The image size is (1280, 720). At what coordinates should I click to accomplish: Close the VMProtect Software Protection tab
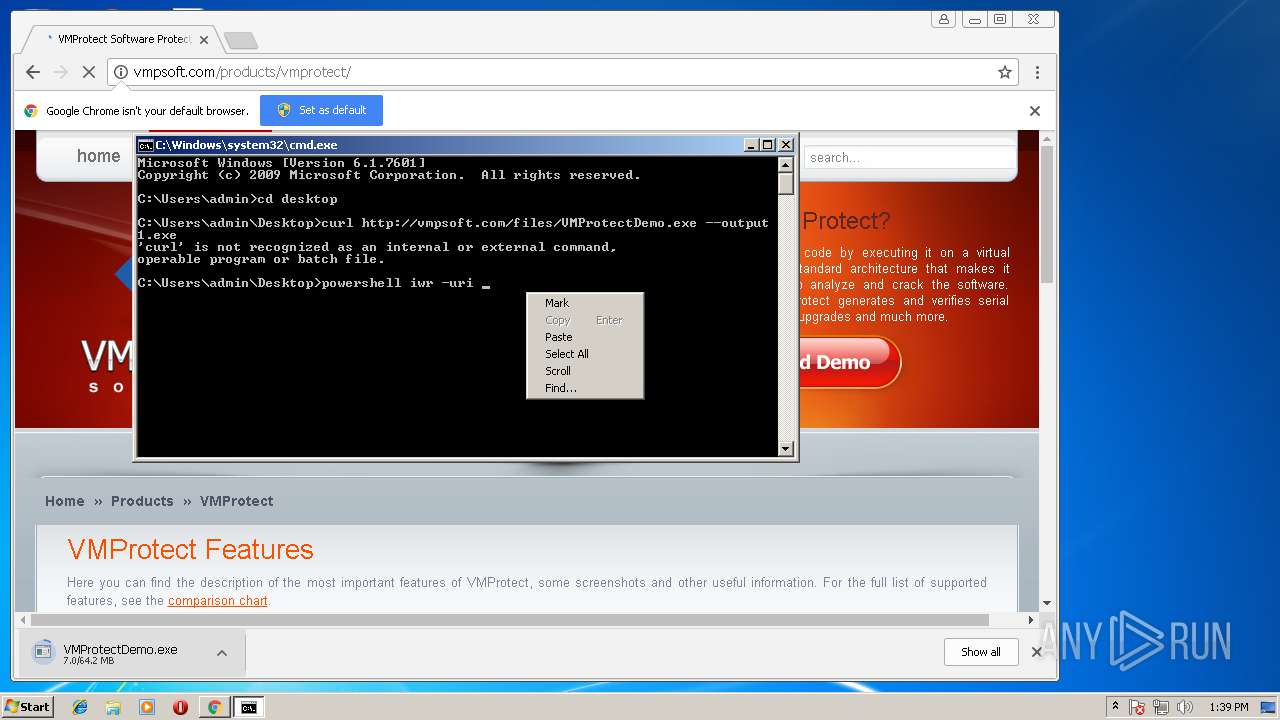[204, 40]
